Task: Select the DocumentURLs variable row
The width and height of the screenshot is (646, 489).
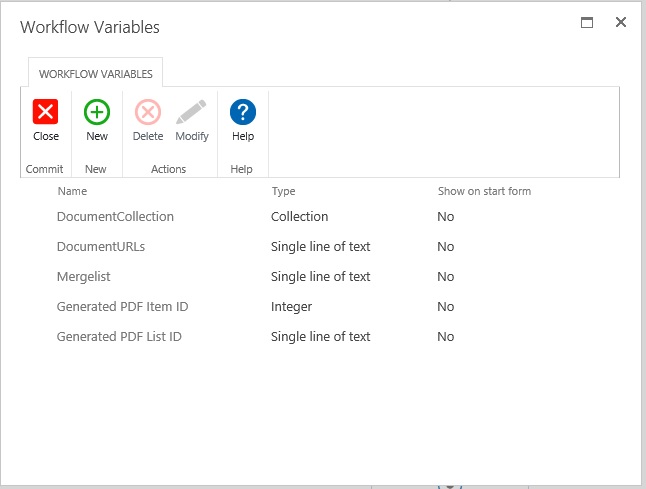Action: (101, 247)
